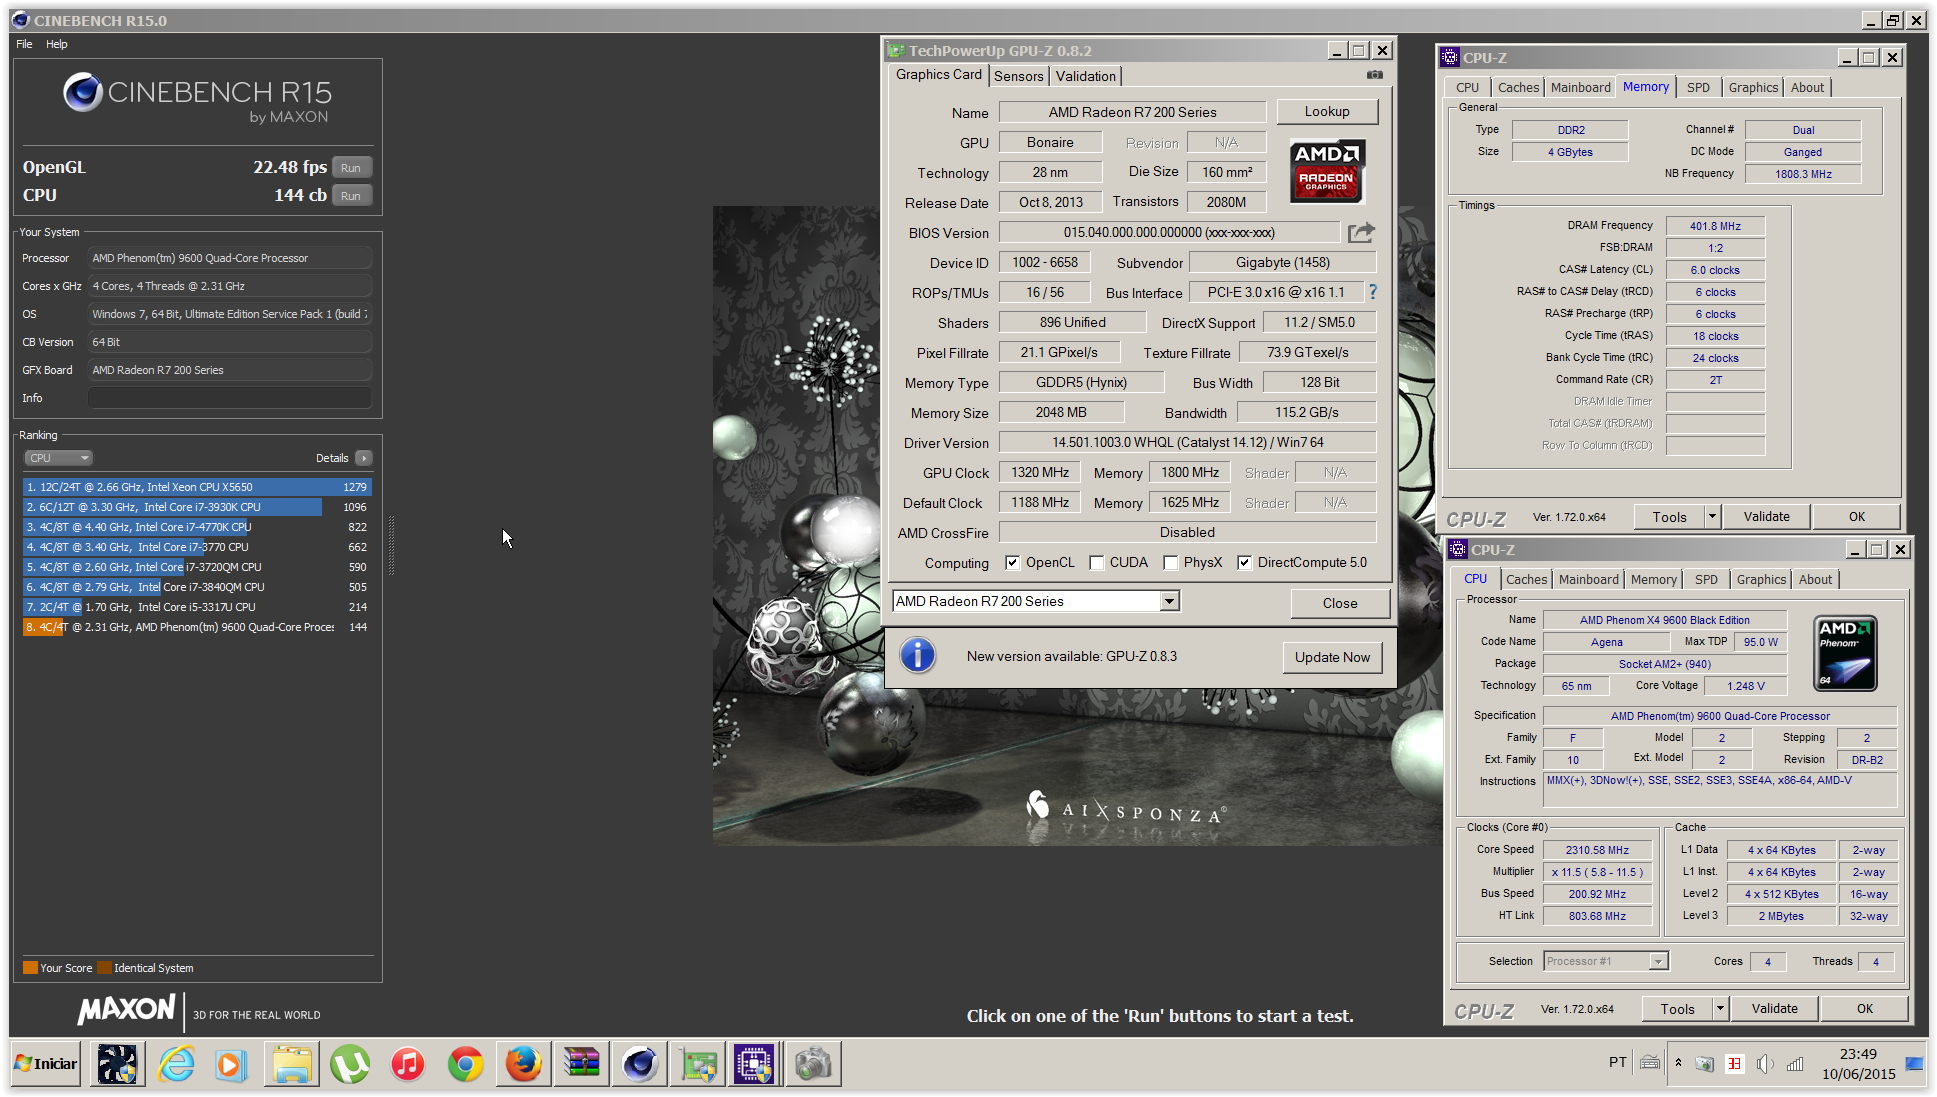Switch to GPU-Z Validation tab
This screenshot has width=1937, height=1097.
coord(1085,76)
